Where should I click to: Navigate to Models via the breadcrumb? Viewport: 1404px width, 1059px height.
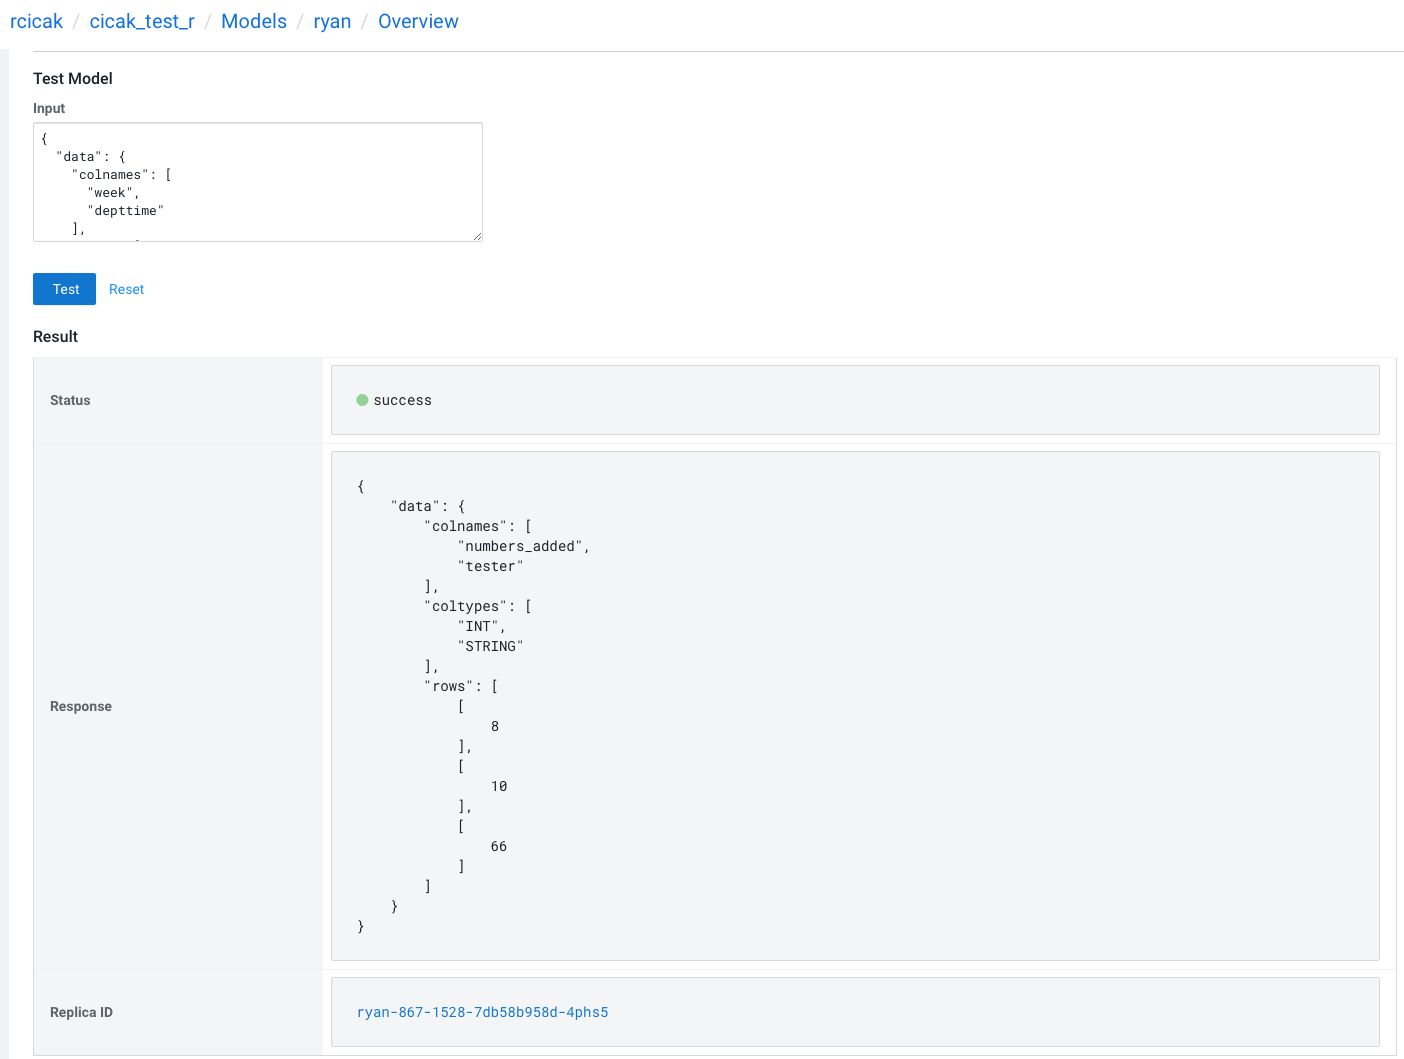click(253, 21)
